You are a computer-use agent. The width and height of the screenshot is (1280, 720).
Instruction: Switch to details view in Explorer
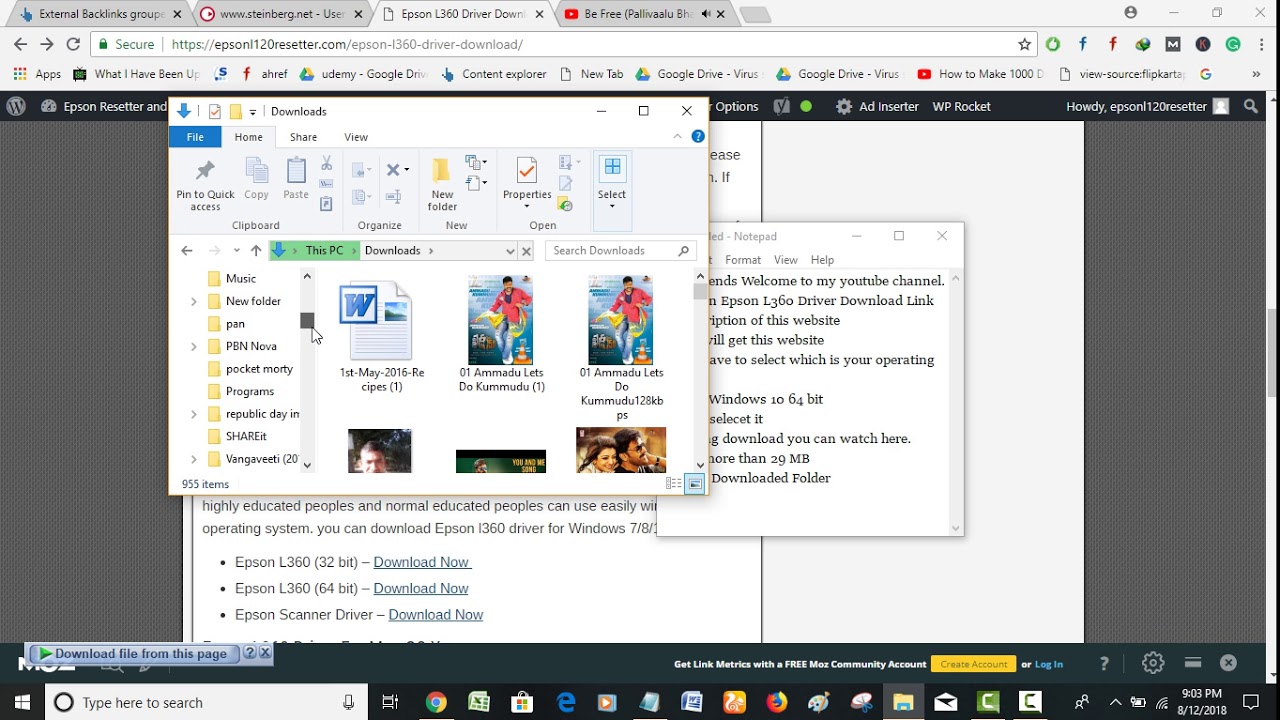point(674,484)
